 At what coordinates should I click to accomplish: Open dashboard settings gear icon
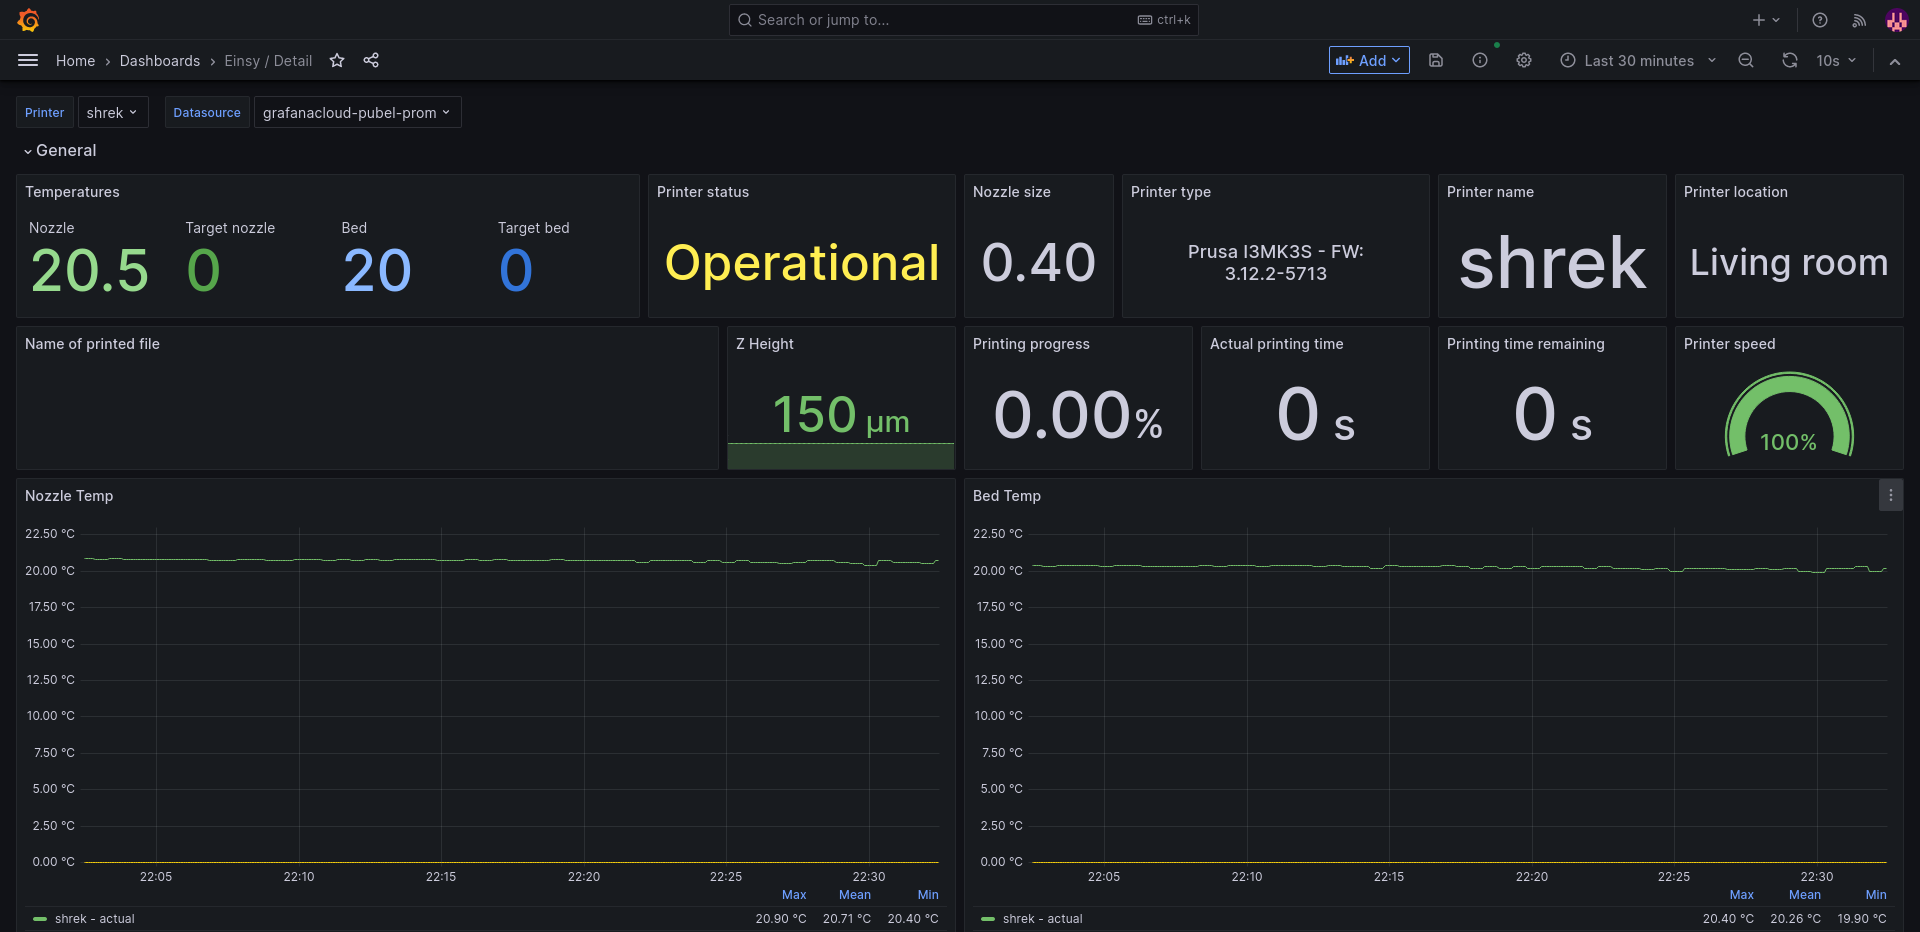point(1524,61)
